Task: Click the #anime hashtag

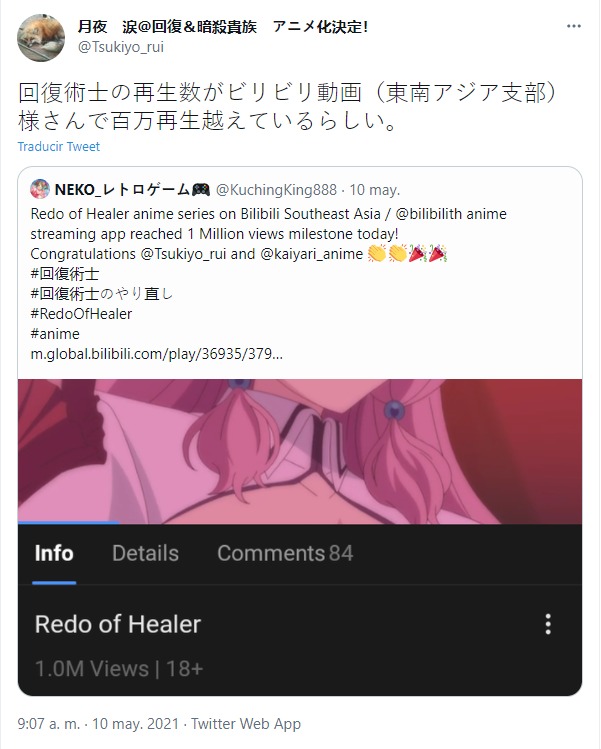Action: [x=55, y=334]
